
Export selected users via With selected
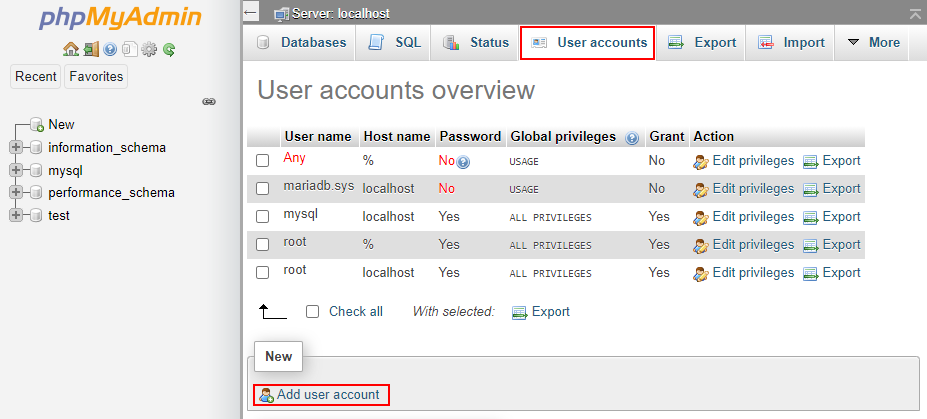(x=540, y=311)
